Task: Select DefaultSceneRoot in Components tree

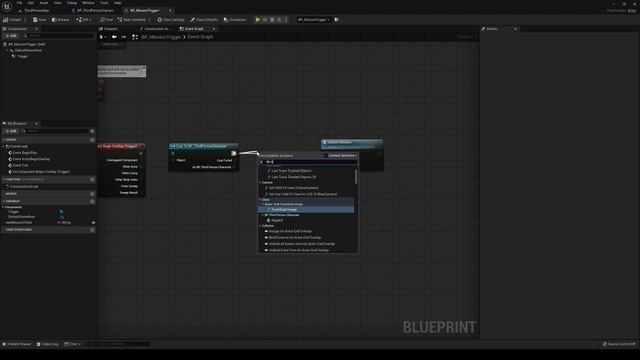Action: click(28, 50)
